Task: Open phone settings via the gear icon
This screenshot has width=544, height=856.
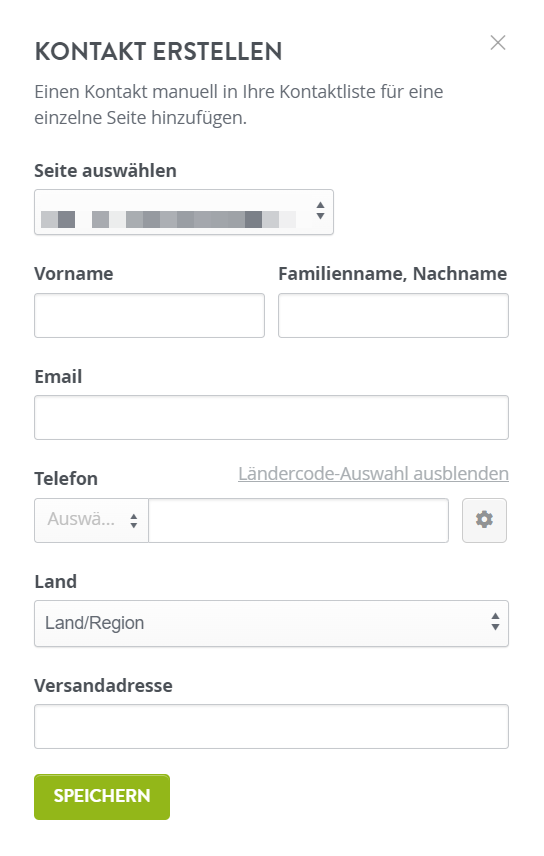Action: click(484, 520)
